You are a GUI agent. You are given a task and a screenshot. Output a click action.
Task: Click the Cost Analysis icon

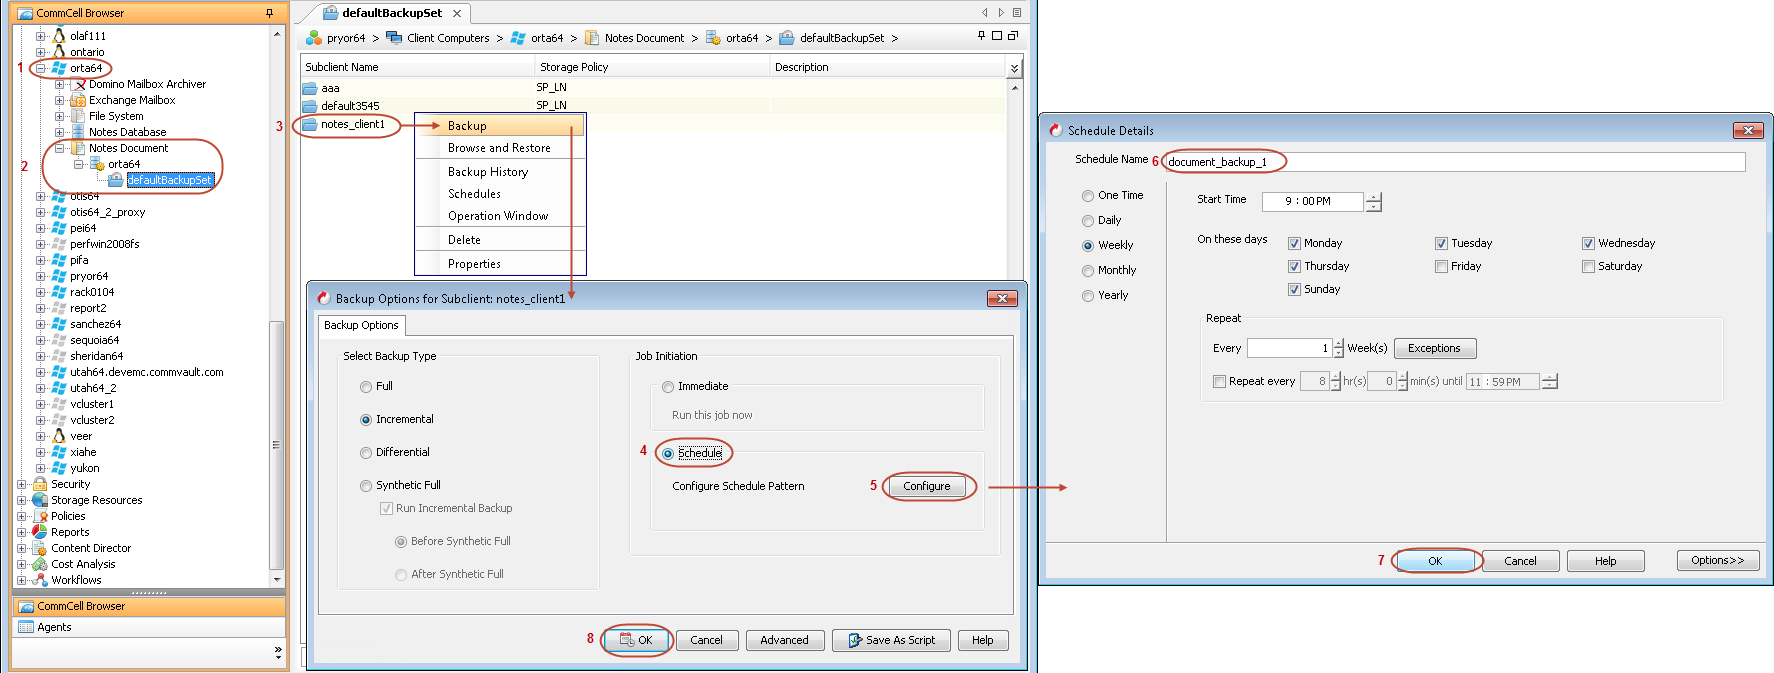40,564
